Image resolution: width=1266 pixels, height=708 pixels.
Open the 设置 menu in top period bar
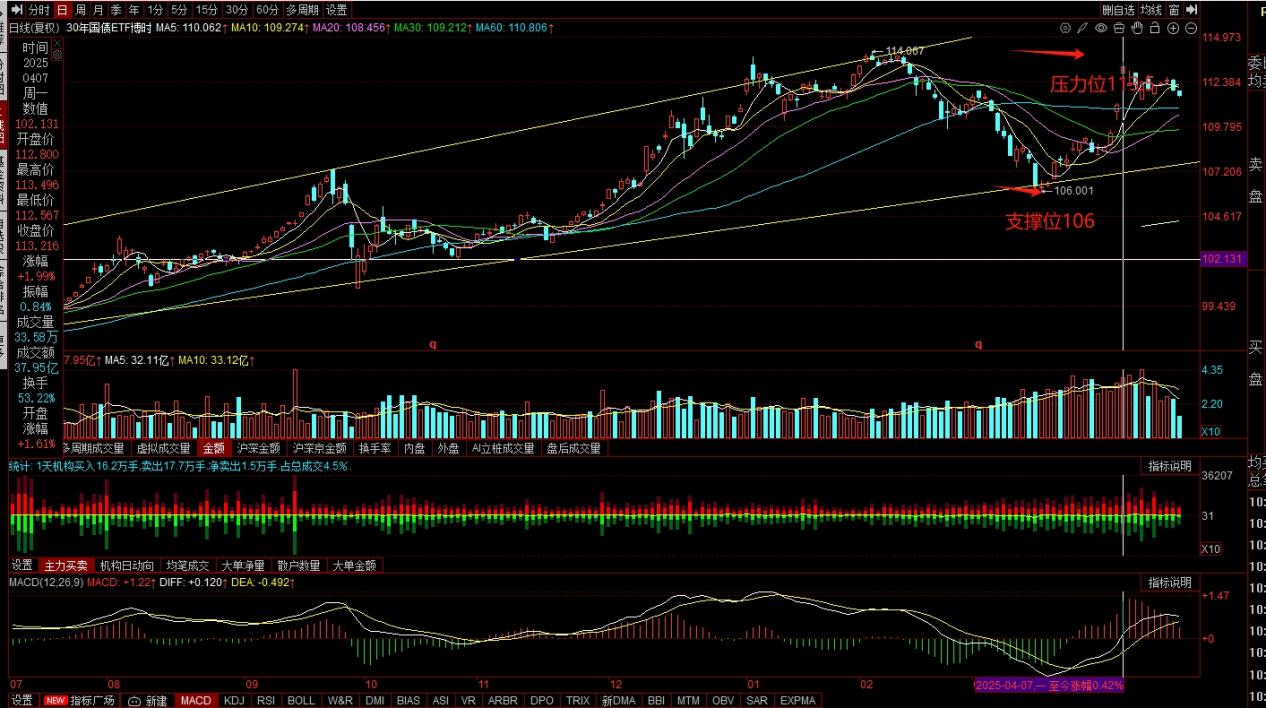coord(338,9)
